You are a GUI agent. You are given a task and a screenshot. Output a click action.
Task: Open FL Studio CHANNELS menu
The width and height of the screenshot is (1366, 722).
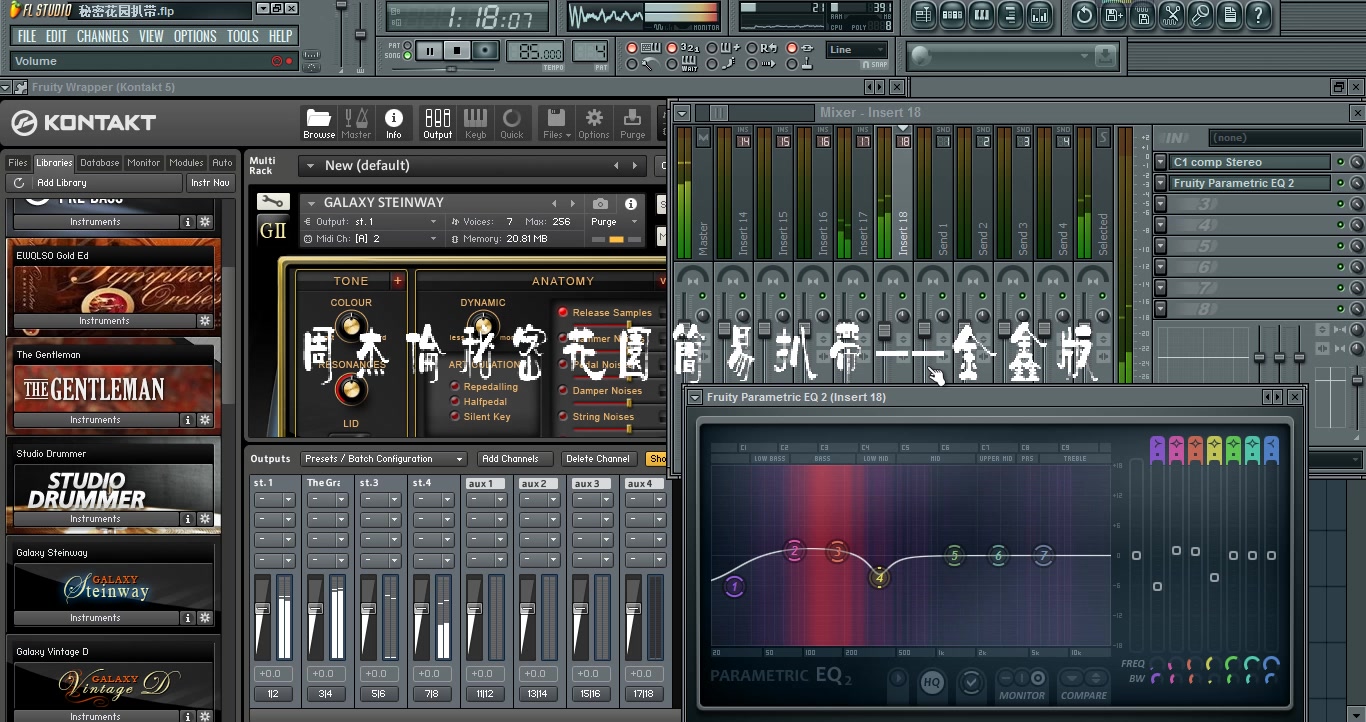(103, 36)
